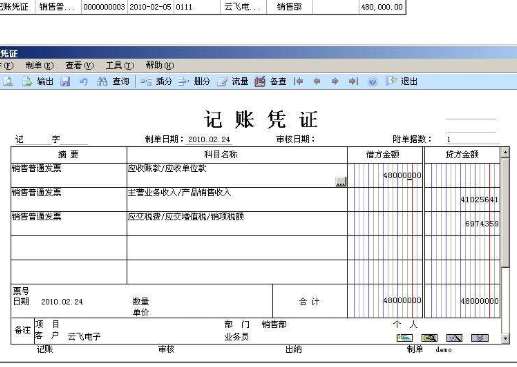Select the 主营业务收入/产品销售收入 account cell
This screenshot has width=517, height=367.
pyautogui.click(x=237, y=199)
